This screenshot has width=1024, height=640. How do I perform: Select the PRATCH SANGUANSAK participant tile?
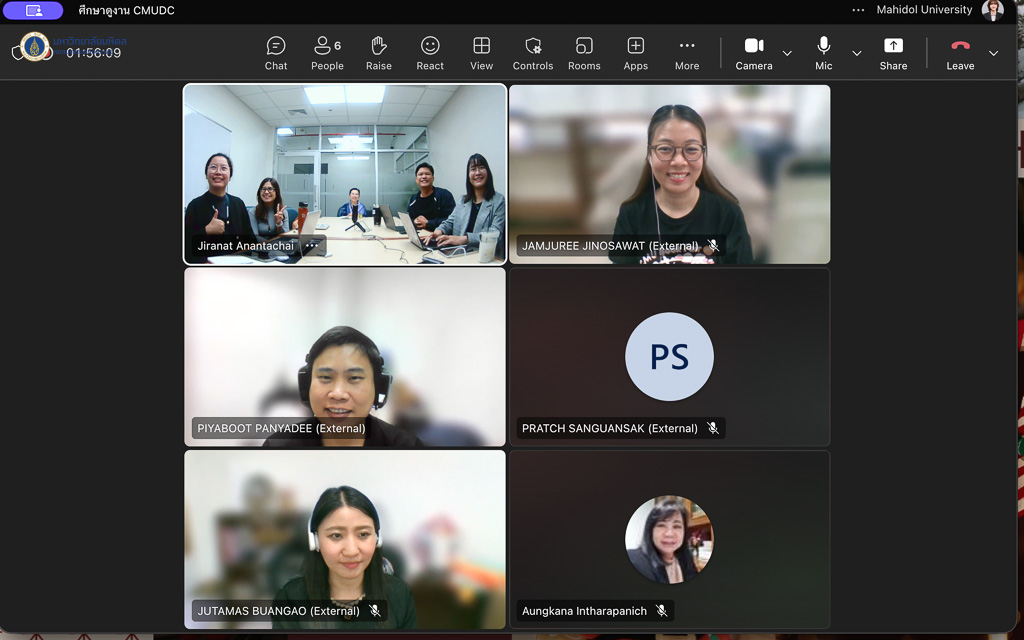pos(669,357)
